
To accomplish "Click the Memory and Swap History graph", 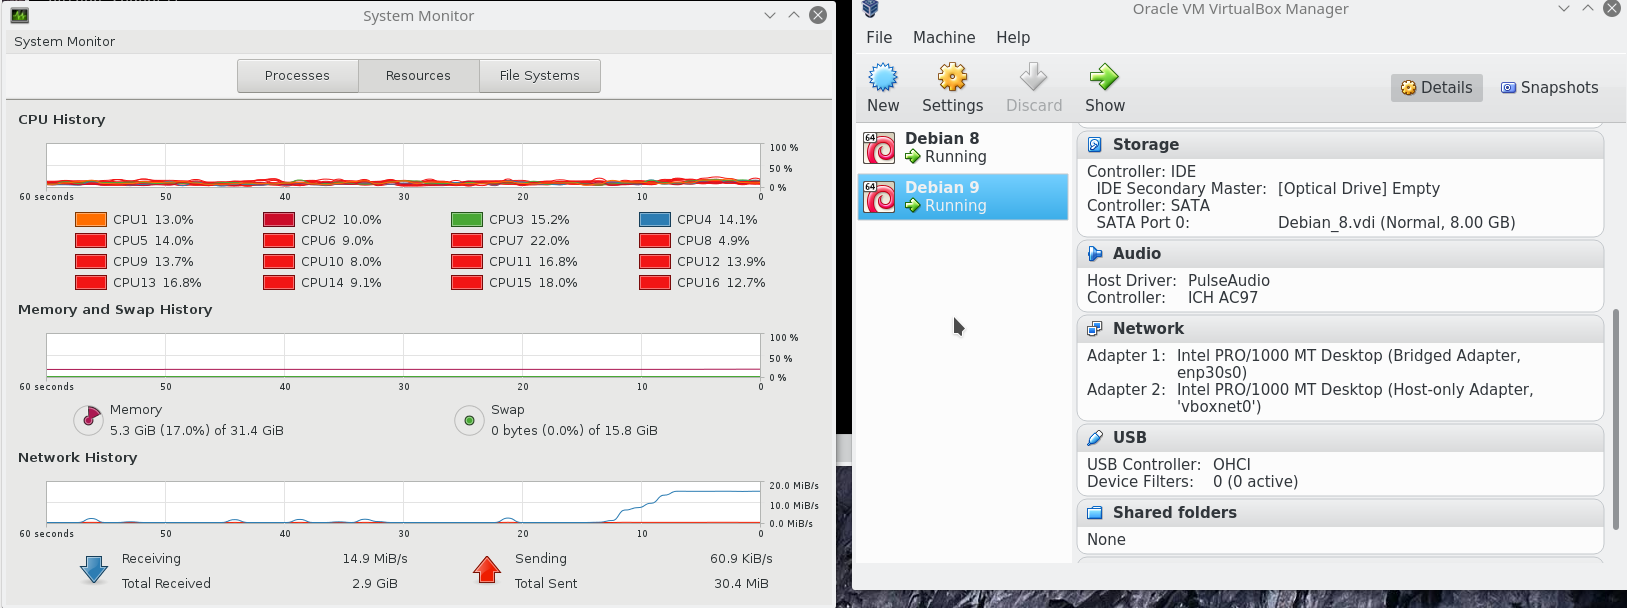I will [404, 356].
